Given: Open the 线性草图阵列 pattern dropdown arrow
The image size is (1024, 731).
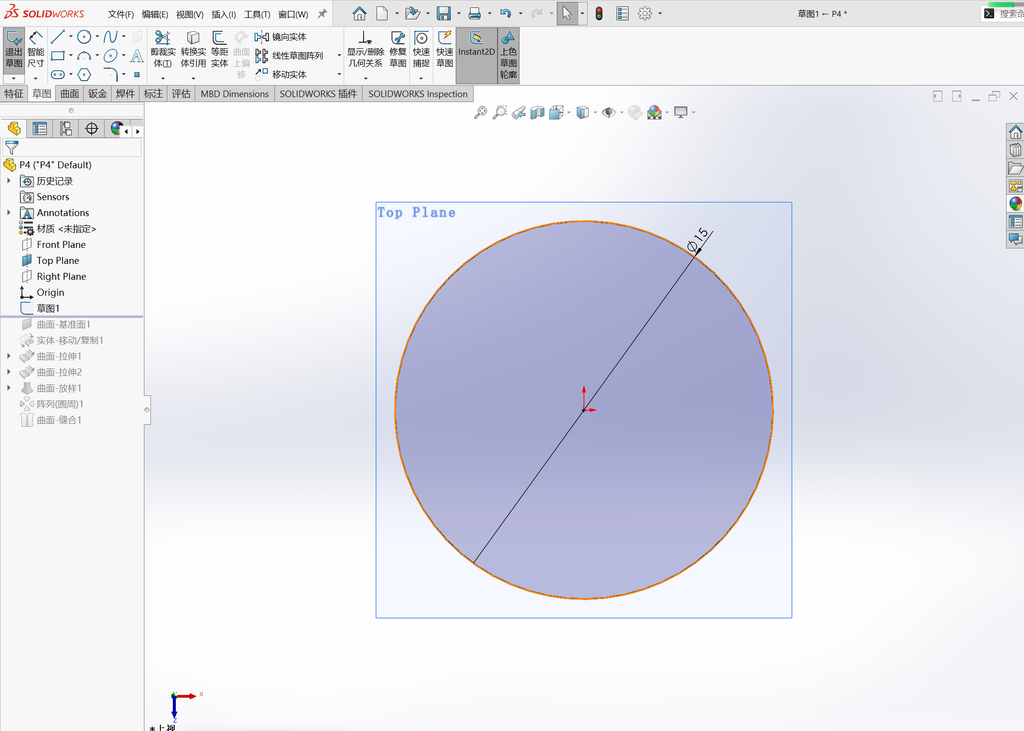Looking at the screenshot, I should (x=339, y=56).
